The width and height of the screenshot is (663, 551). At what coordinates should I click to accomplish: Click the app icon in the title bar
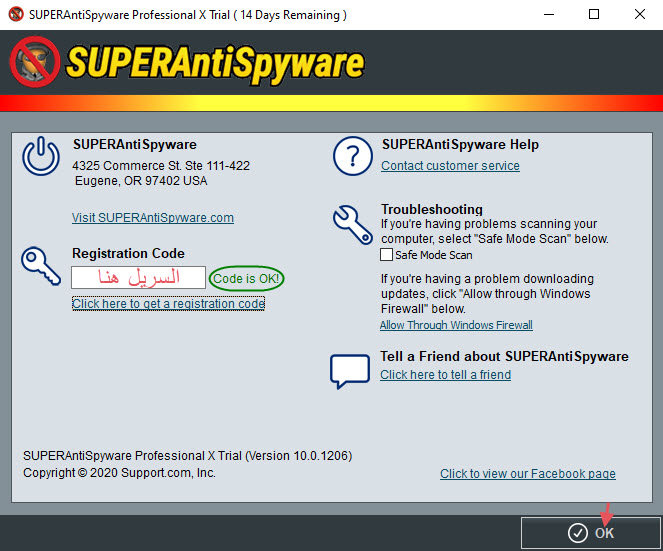tap(16, 14)
